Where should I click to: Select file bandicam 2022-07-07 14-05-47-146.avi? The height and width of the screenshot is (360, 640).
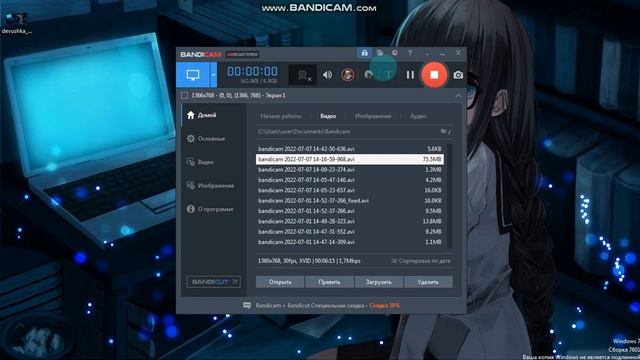(350, 180)
